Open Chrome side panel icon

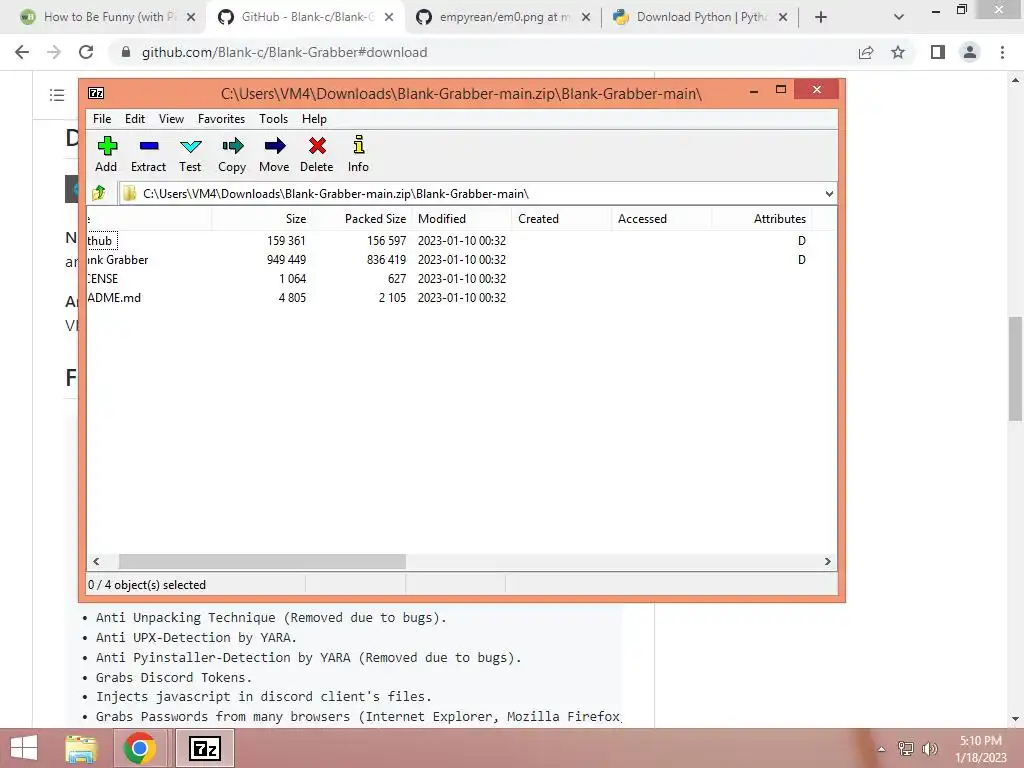938,52
